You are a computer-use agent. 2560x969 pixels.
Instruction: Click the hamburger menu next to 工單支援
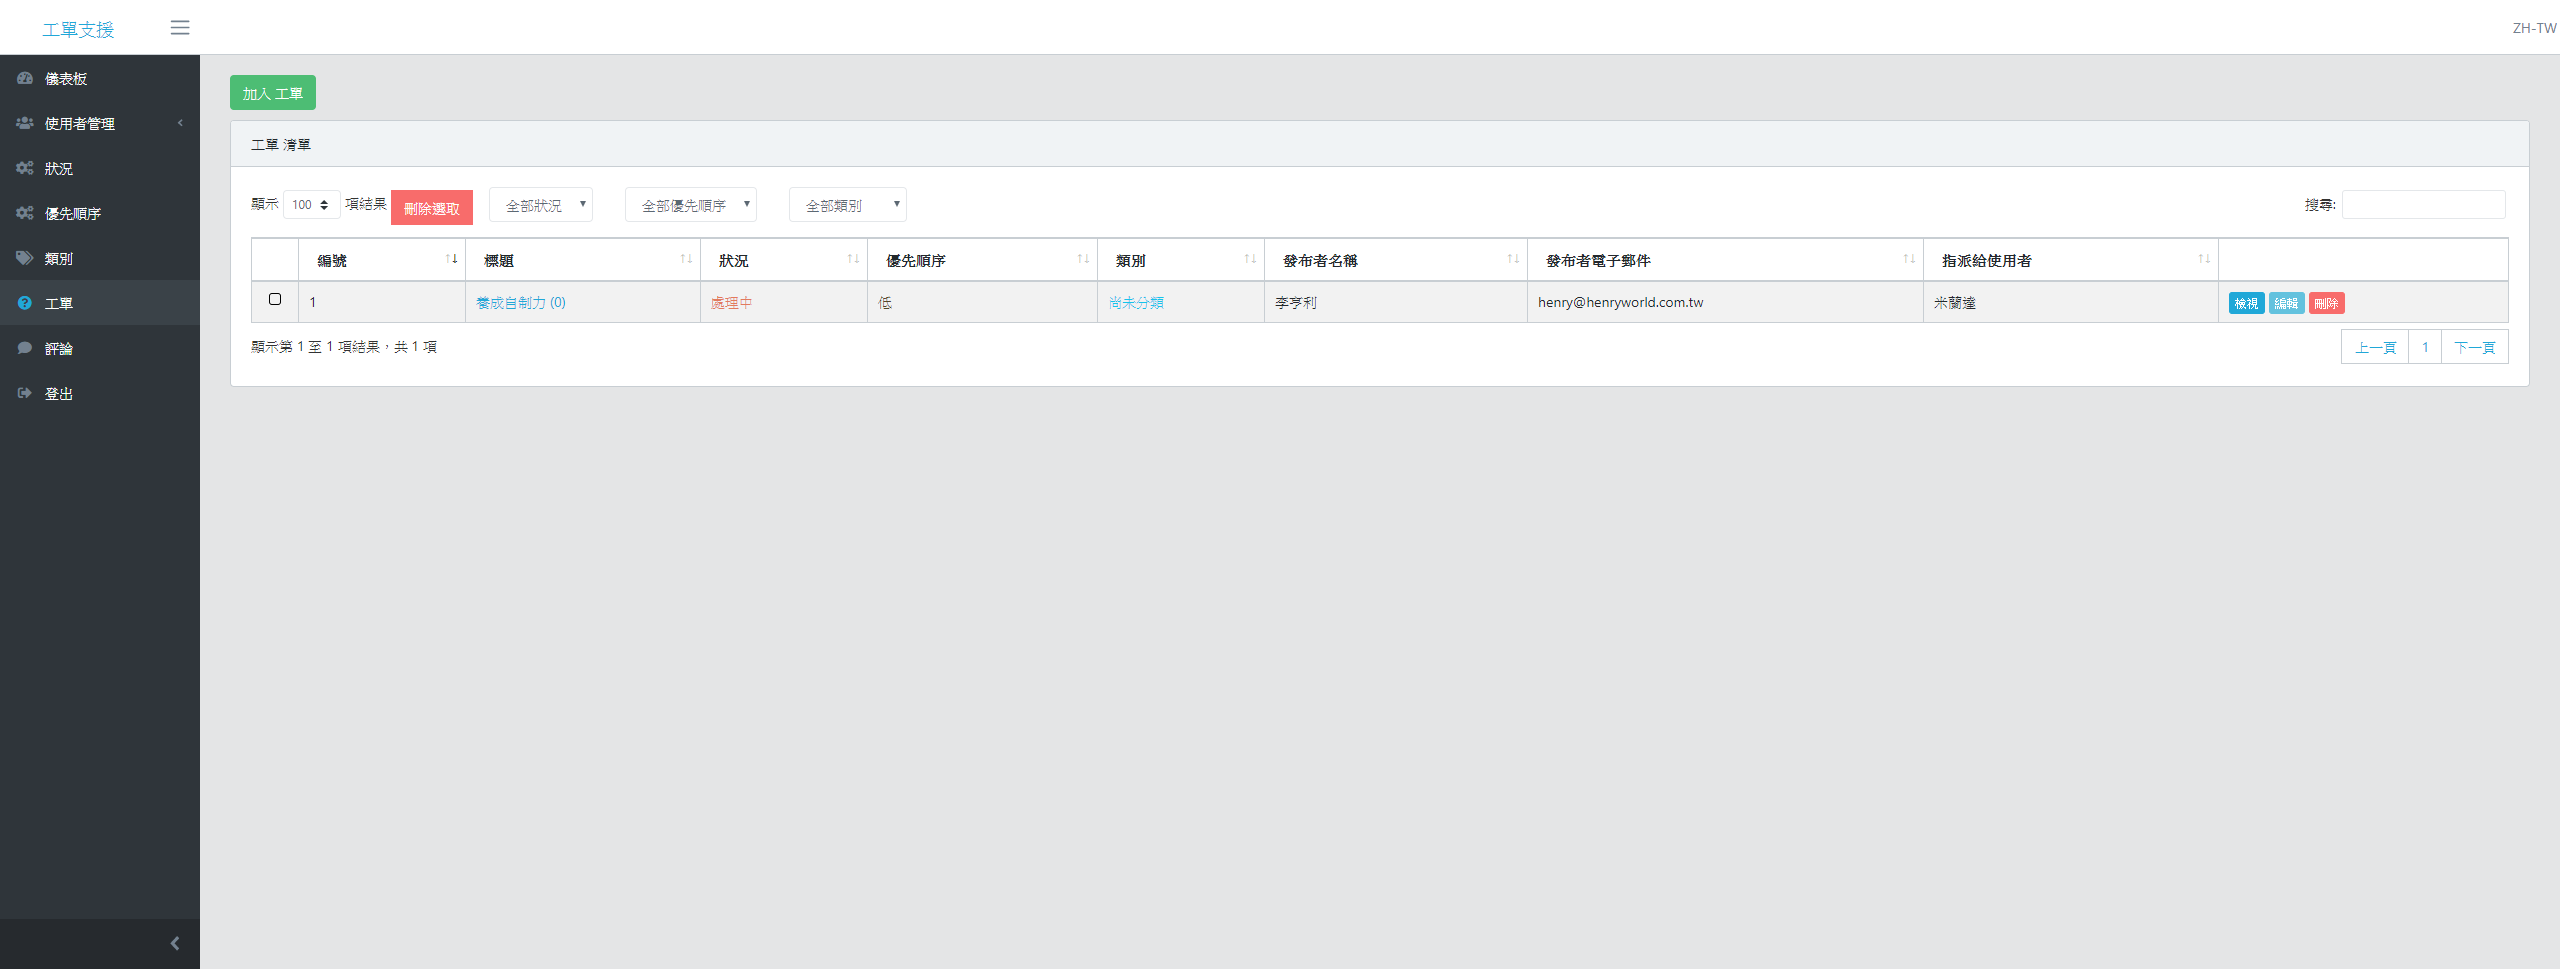coord(180,27)
